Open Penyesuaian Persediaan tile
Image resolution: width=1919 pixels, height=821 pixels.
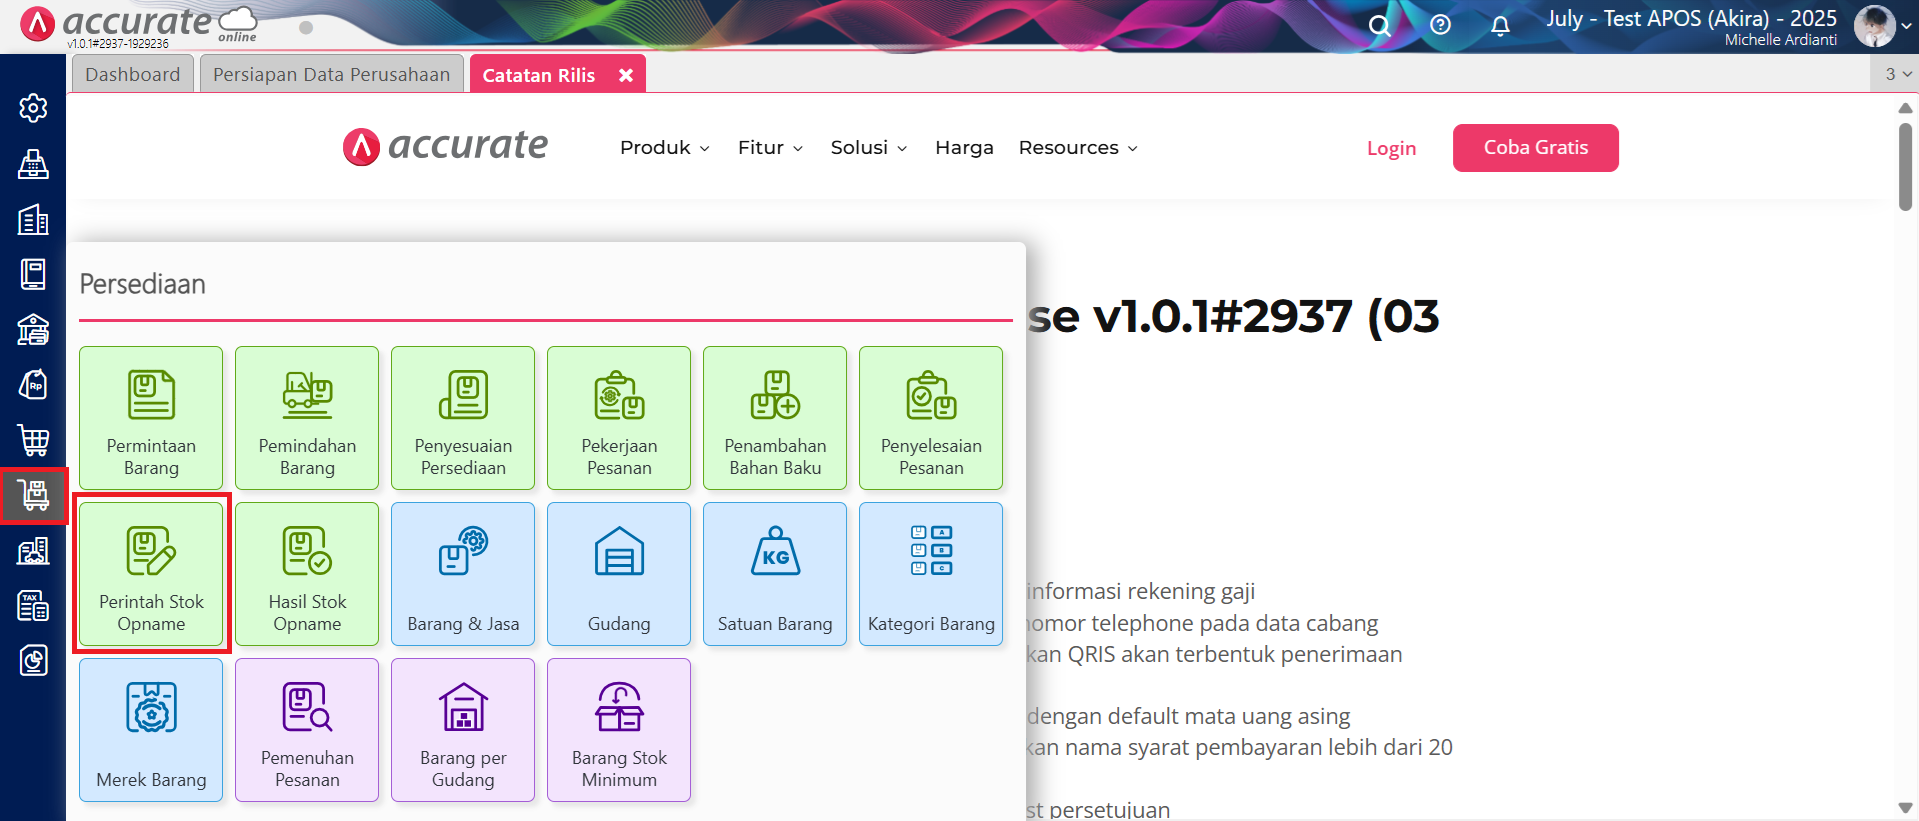(463, 418)
